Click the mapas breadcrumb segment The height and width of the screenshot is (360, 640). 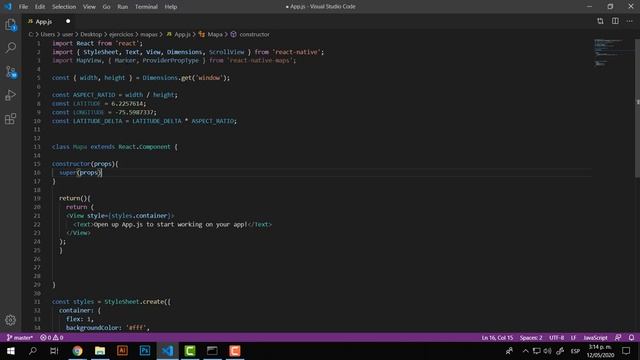(x=149, y=34)
